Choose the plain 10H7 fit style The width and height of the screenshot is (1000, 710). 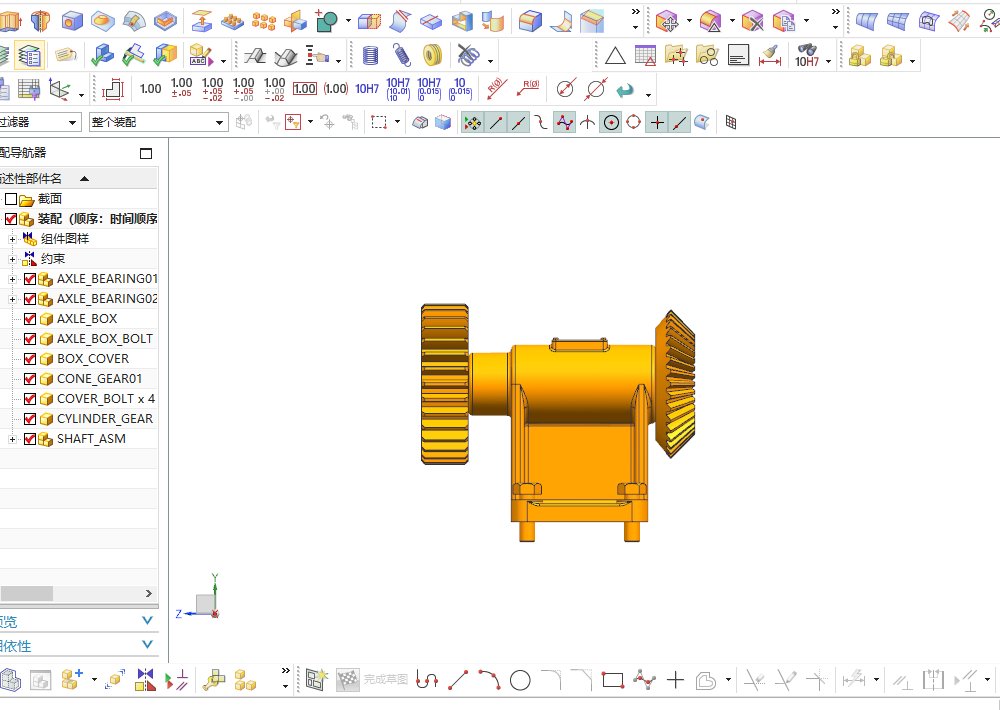[367, 89]
